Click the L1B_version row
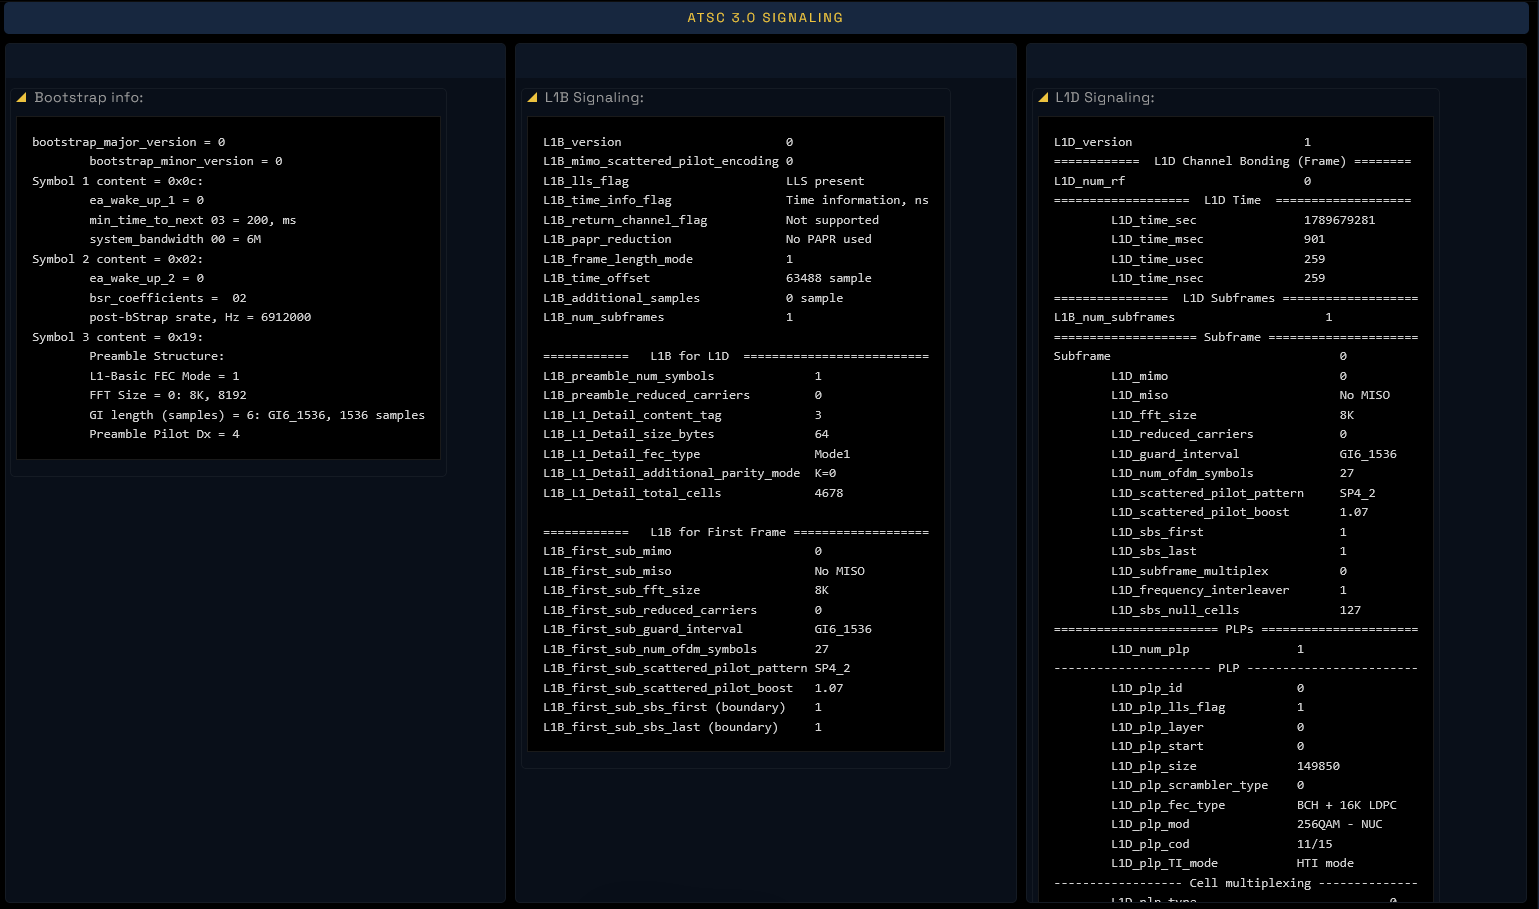1539x909 pixels. 668,142
